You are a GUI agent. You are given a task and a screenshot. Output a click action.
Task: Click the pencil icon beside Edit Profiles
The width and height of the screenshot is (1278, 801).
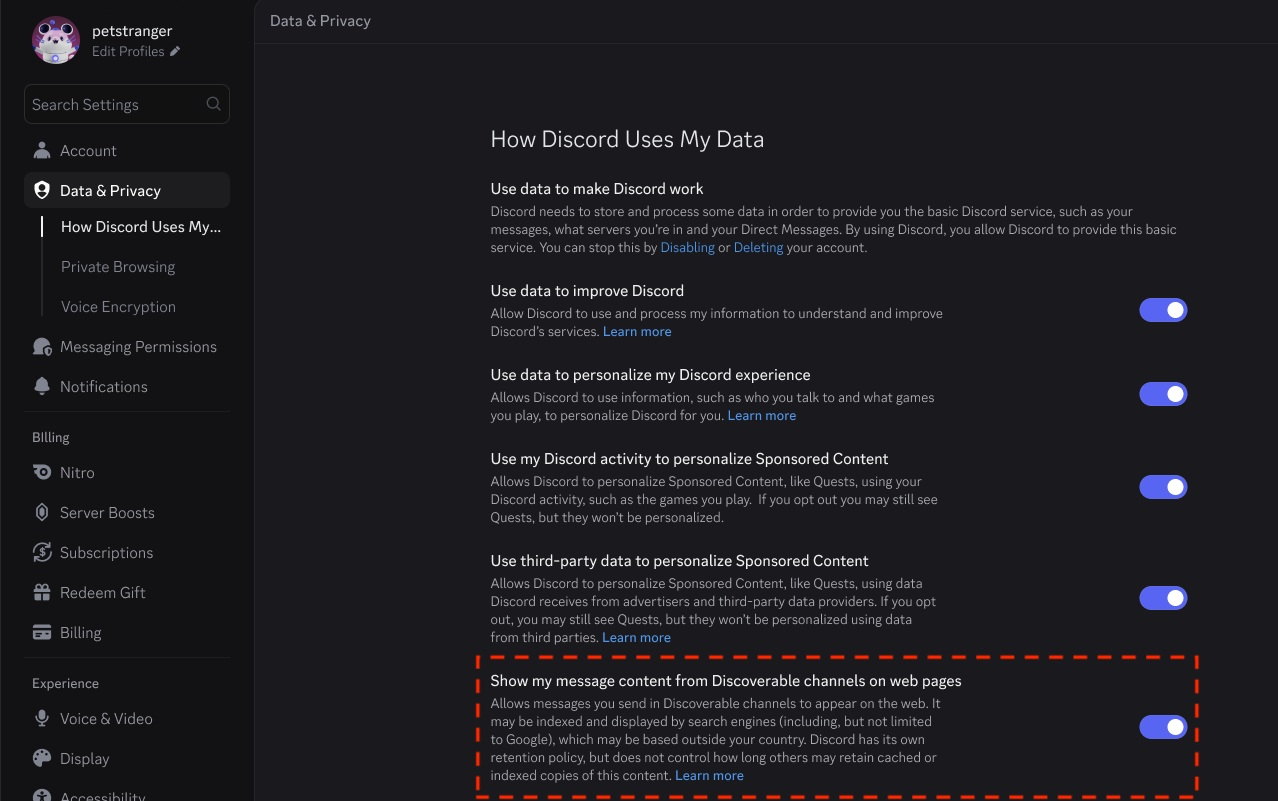[175, 52]
